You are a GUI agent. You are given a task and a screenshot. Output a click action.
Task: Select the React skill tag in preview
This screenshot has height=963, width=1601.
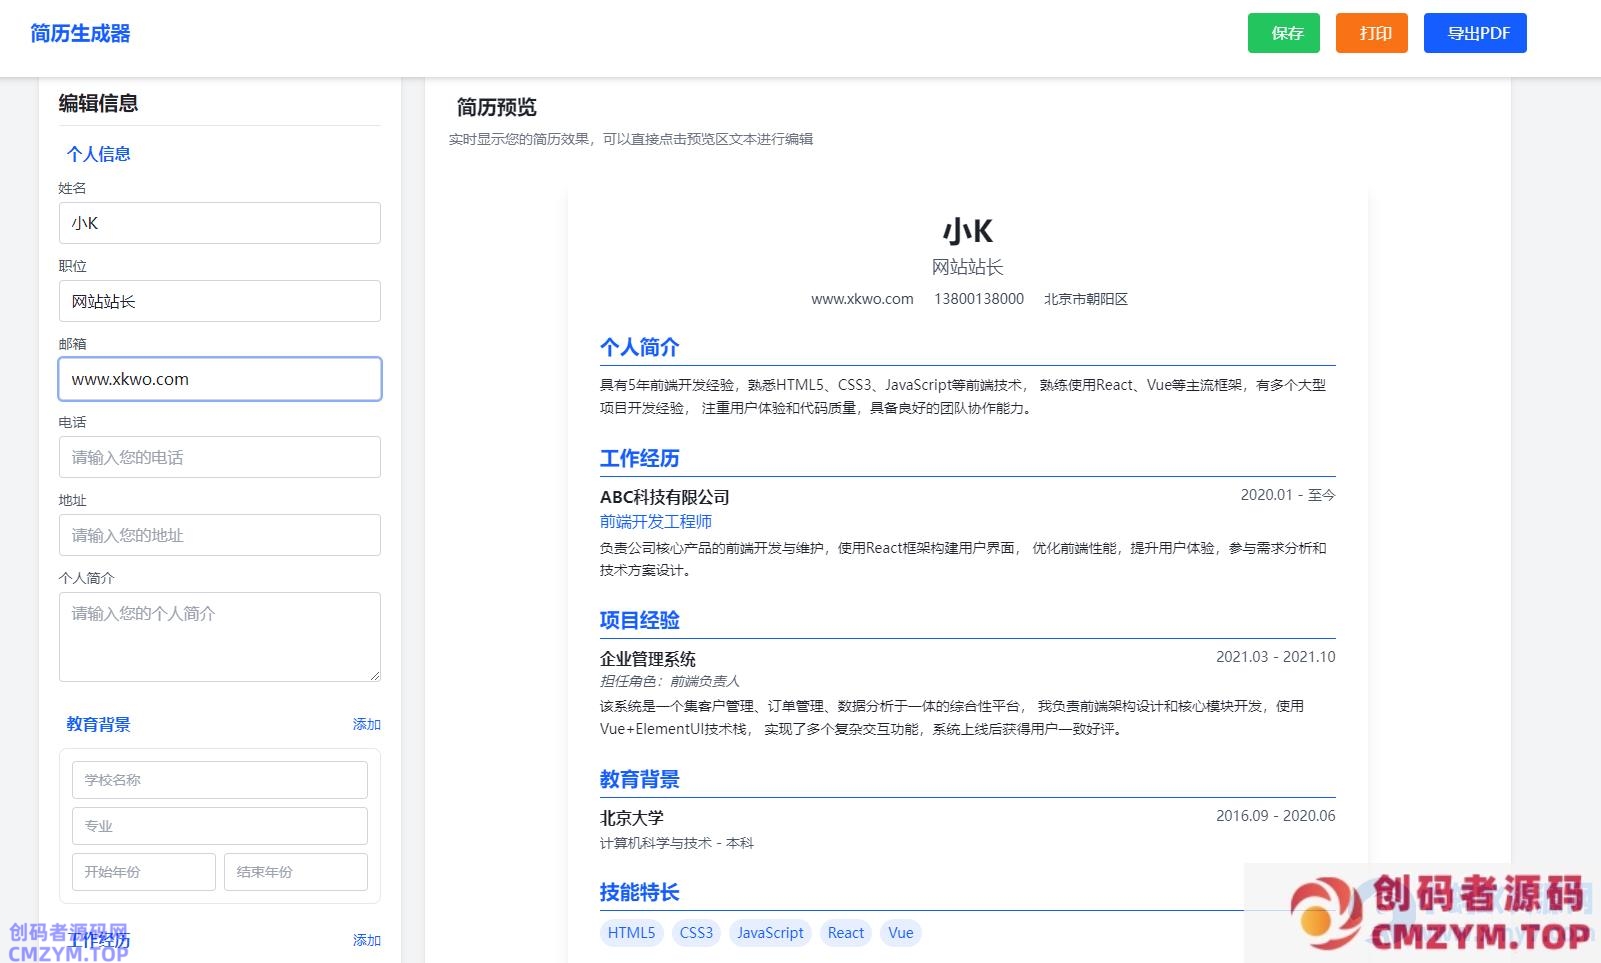pyautogui.click(x=845, y=933)
